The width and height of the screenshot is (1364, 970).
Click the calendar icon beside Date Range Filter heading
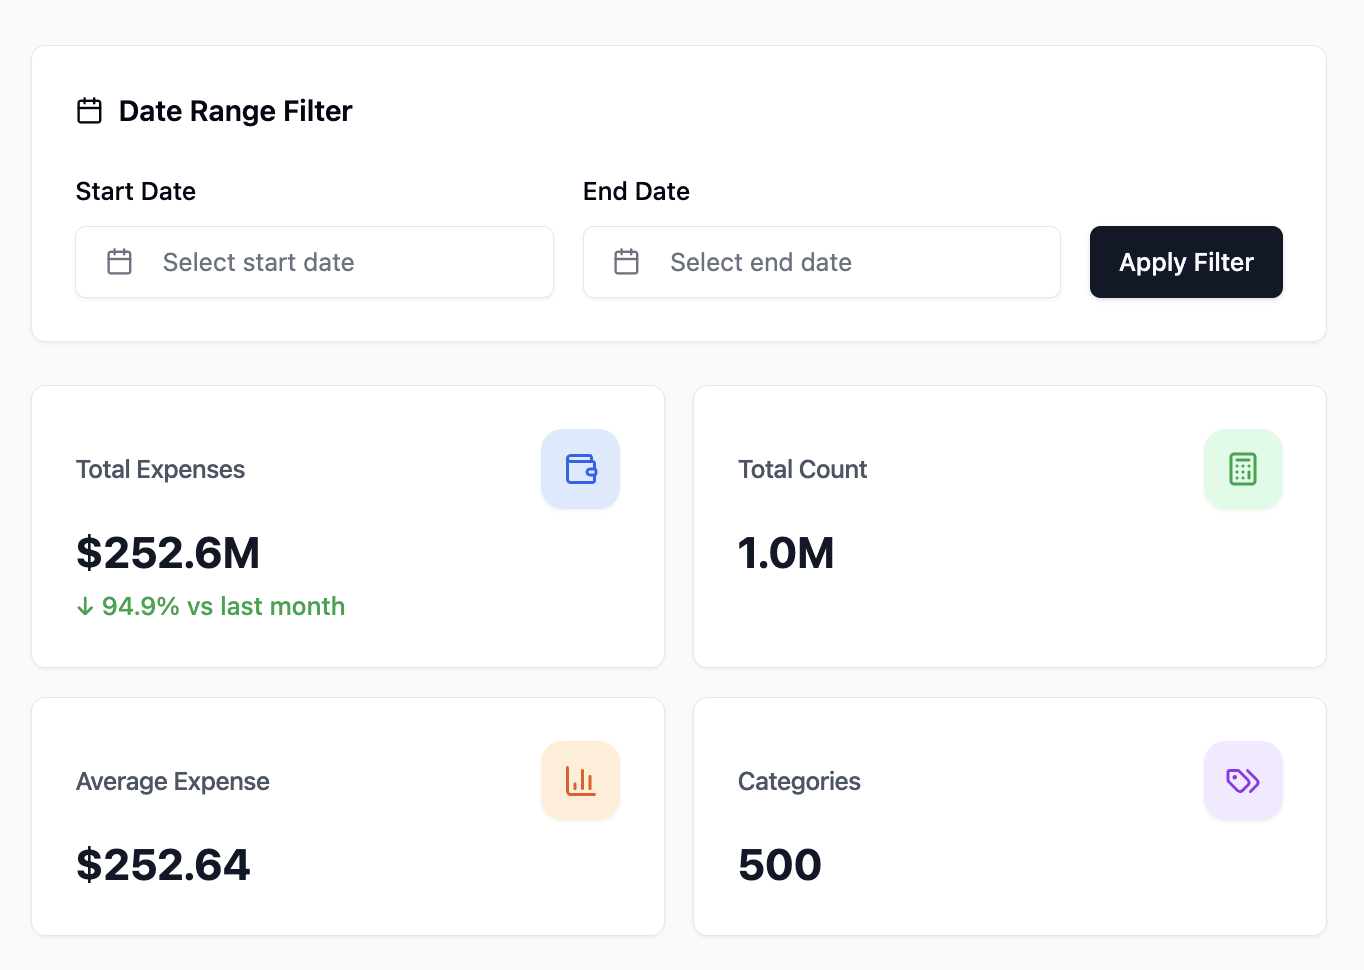coord(89,111)
